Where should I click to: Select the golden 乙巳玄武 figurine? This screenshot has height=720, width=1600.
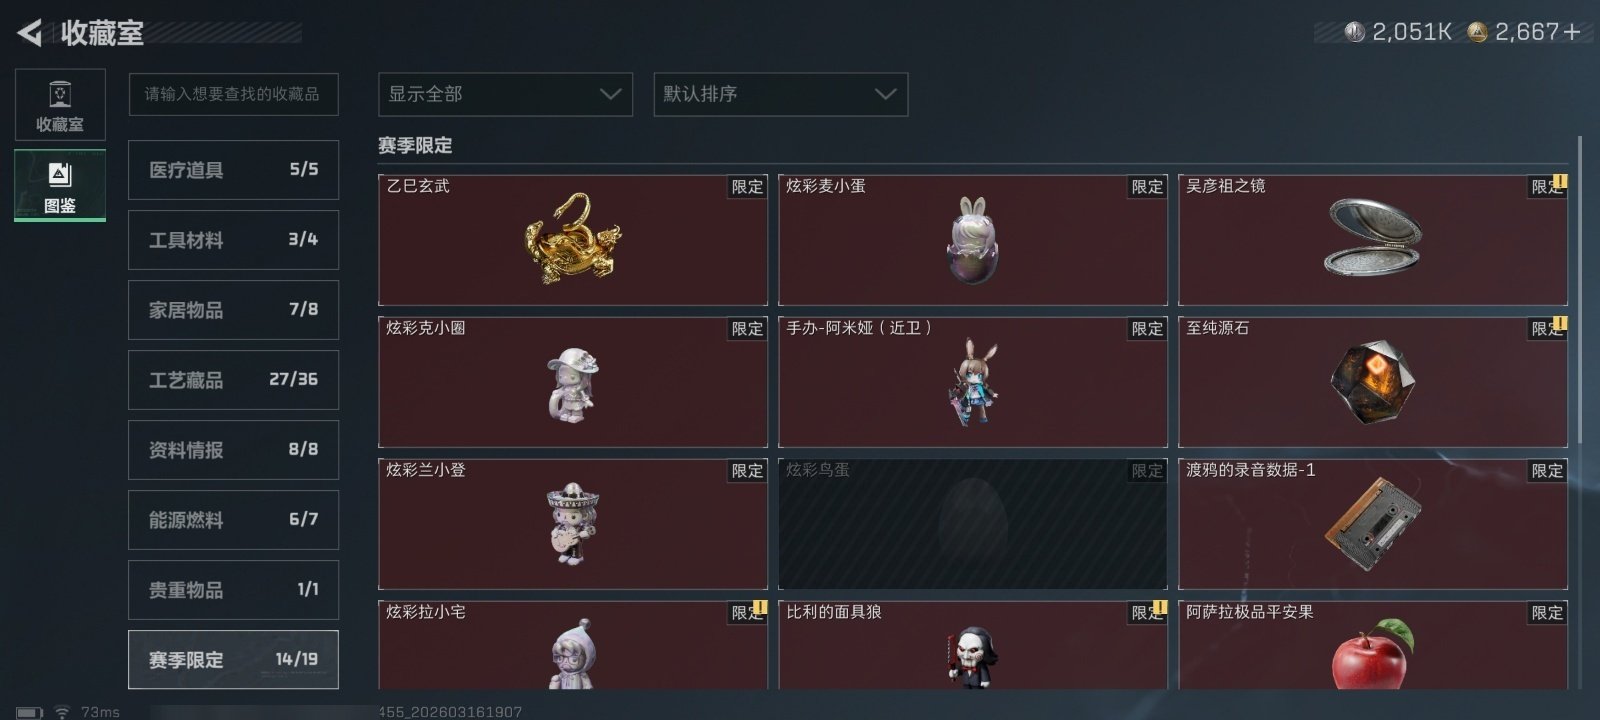[573, 240]
